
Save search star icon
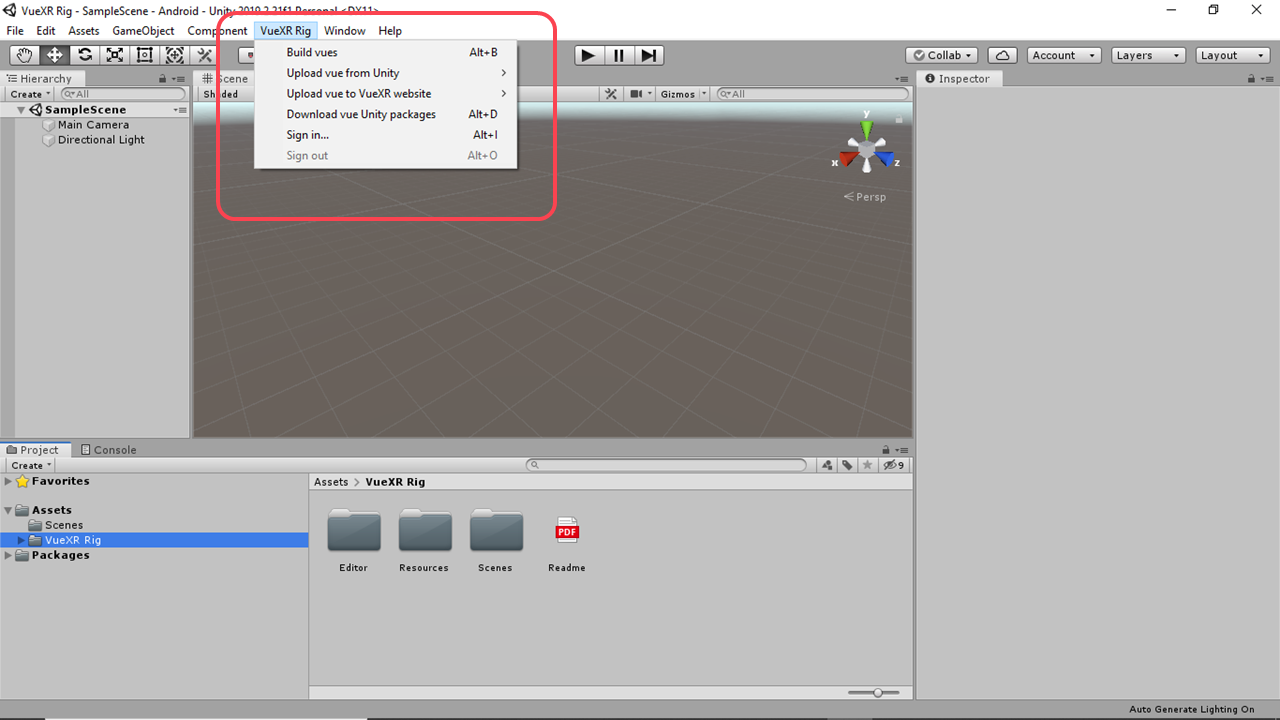867,465
